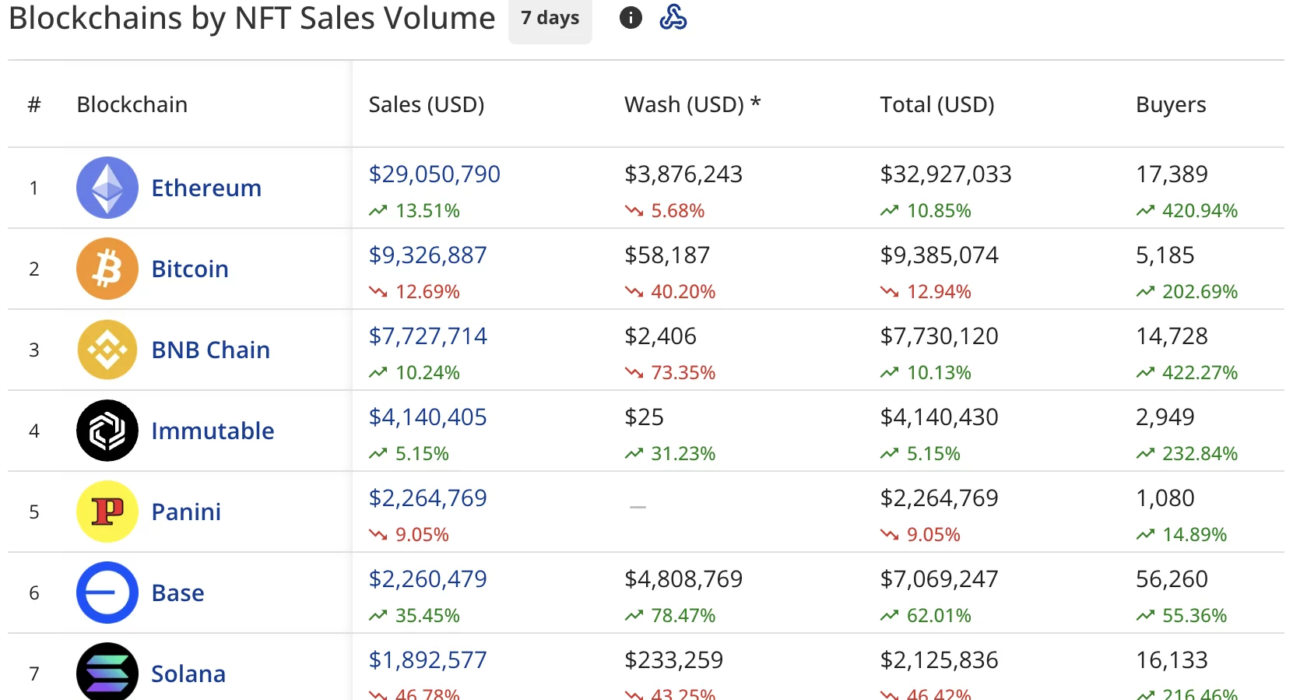Screen dimensions: 1300x700
Task: Sort table by Sales (USD) column
Action: [426, 105]
